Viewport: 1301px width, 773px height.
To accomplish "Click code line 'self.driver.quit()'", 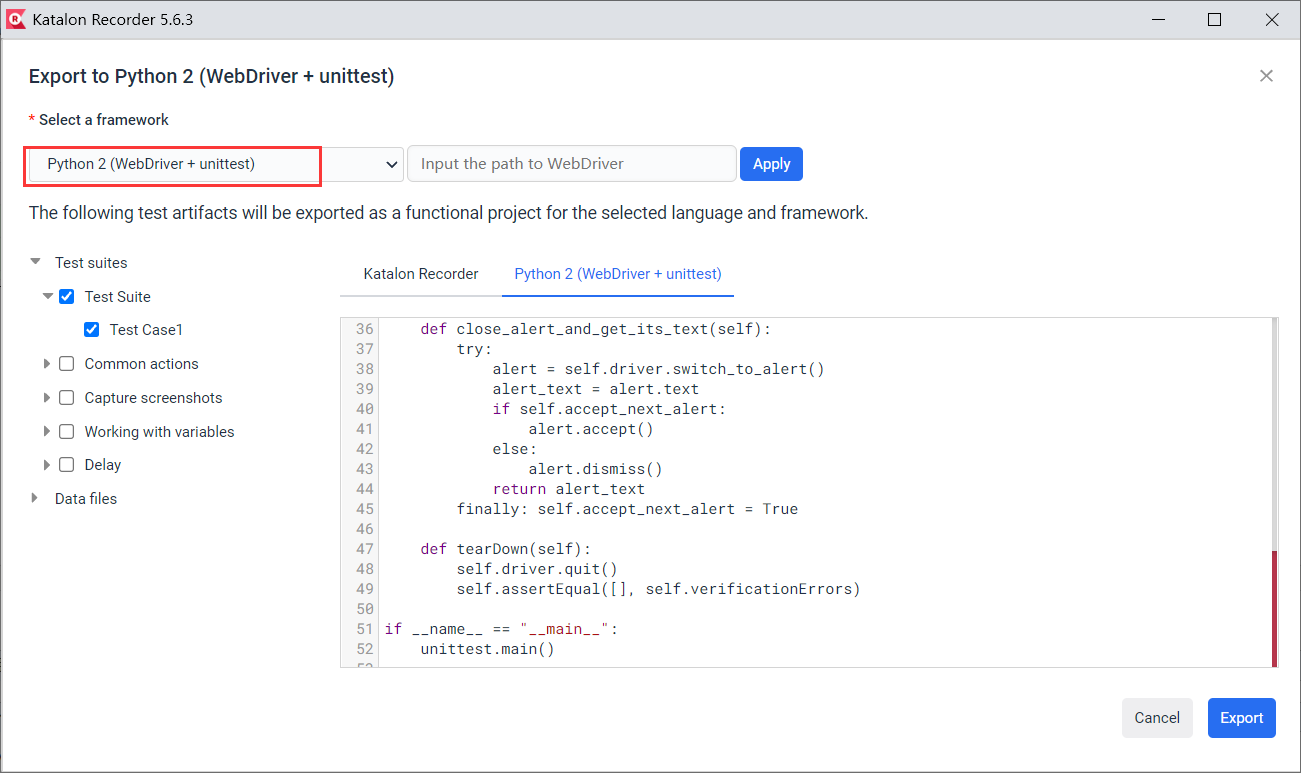I will (538, 569).
